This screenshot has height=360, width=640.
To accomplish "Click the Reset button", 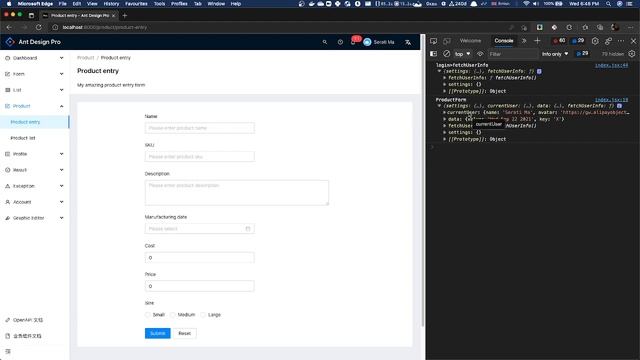I will tap(184, 333).
